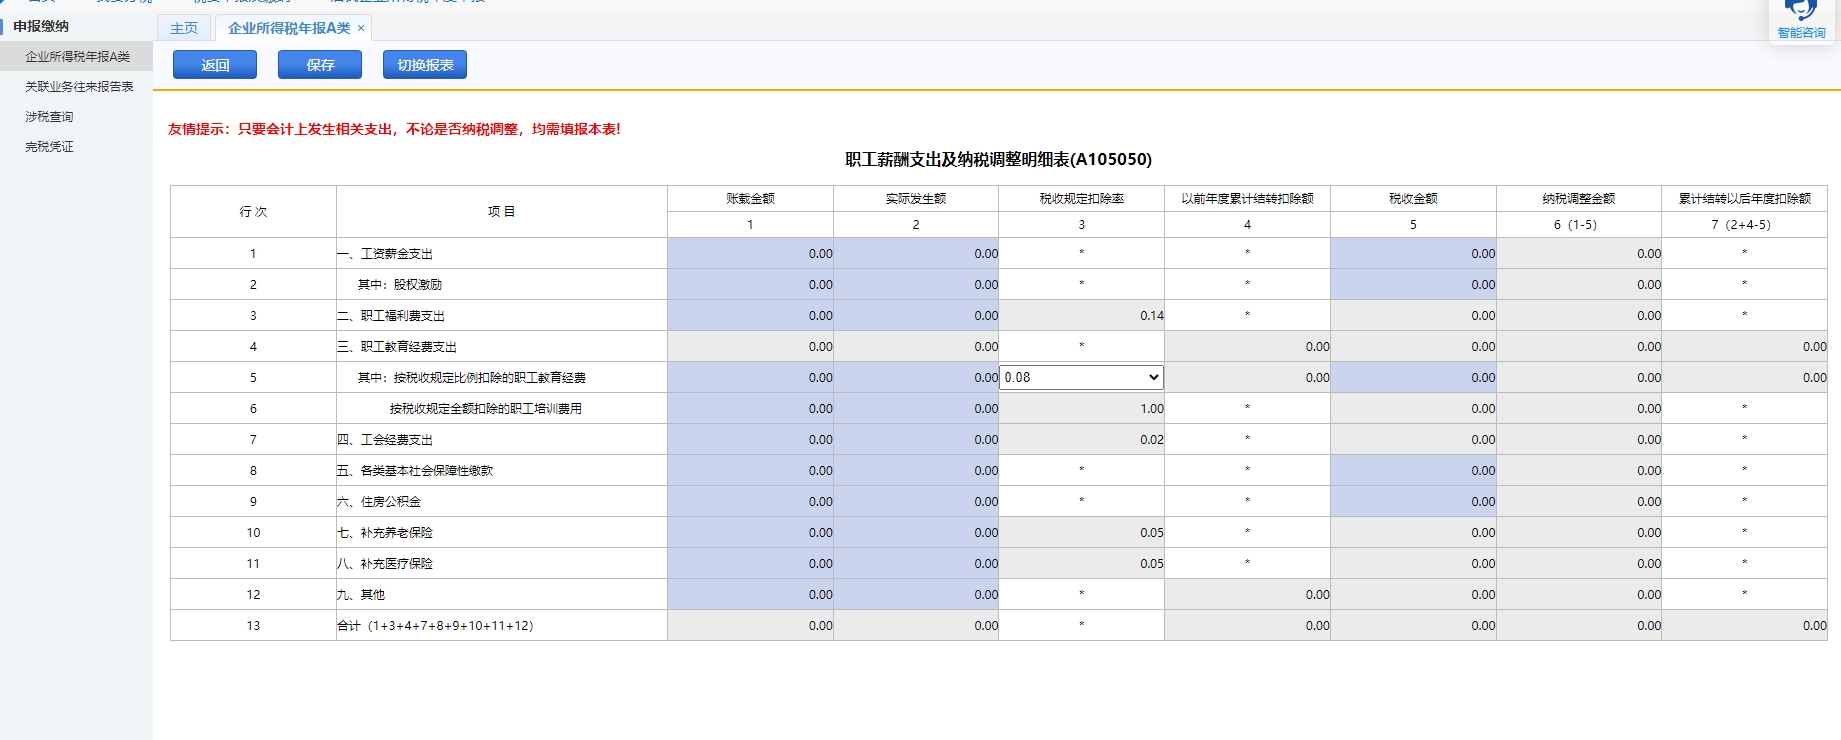Click the 切换报表 button

tap(425, 65)
